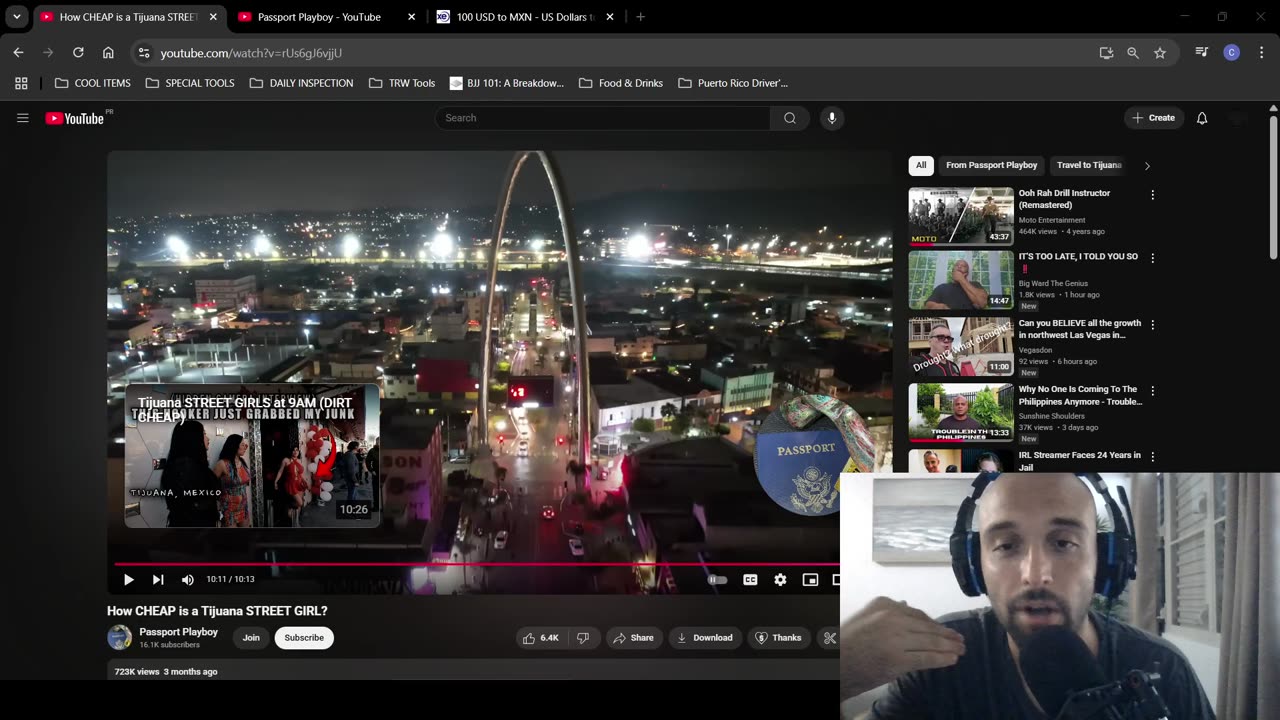Reload the current page
The height and width of the screenshot is (720, 1280).
click(78, 53)
